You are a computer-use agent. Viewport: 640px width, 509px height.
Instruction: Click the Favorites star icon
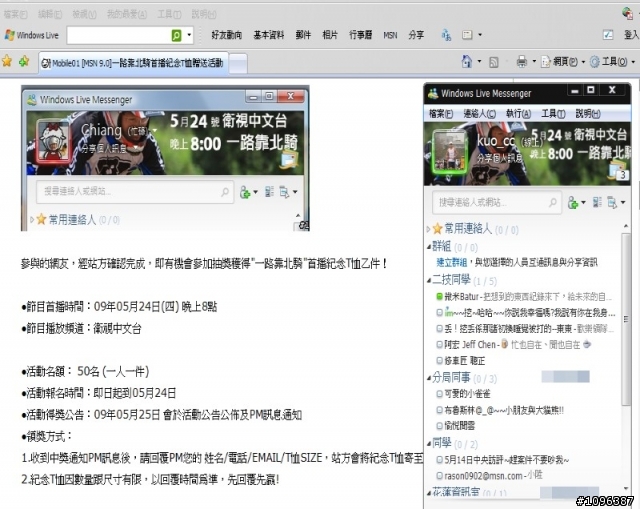point(7,62)
